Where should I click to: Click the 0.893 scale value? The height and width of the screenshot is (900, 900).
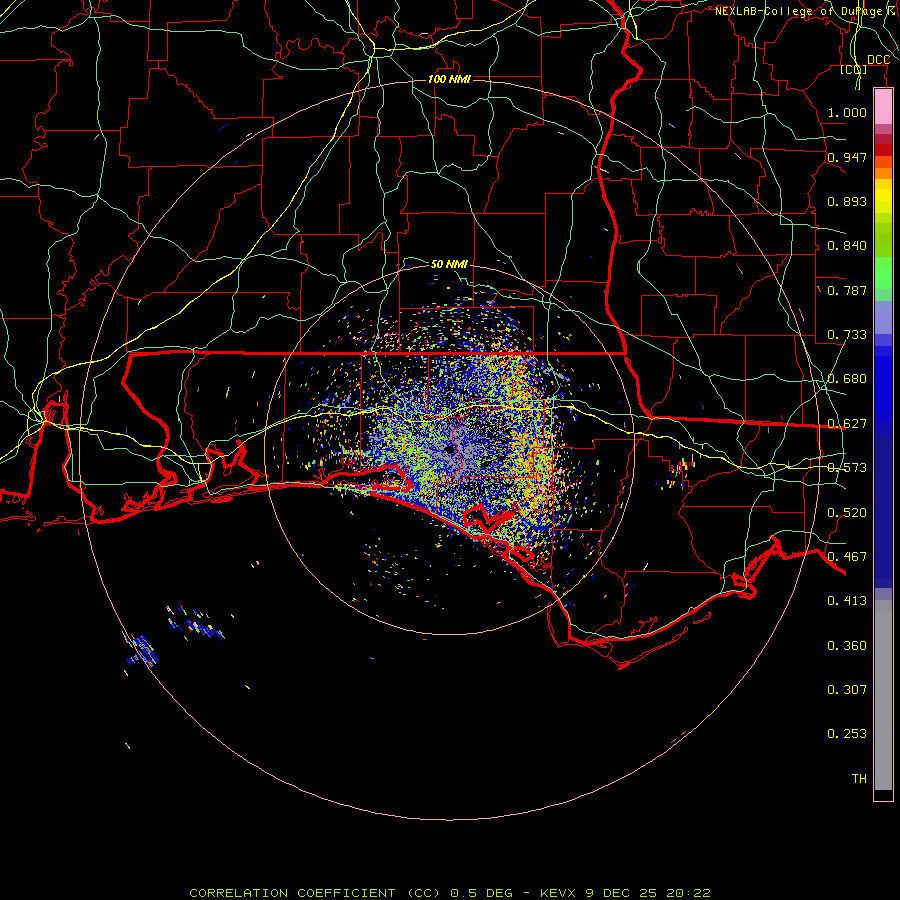847,201
